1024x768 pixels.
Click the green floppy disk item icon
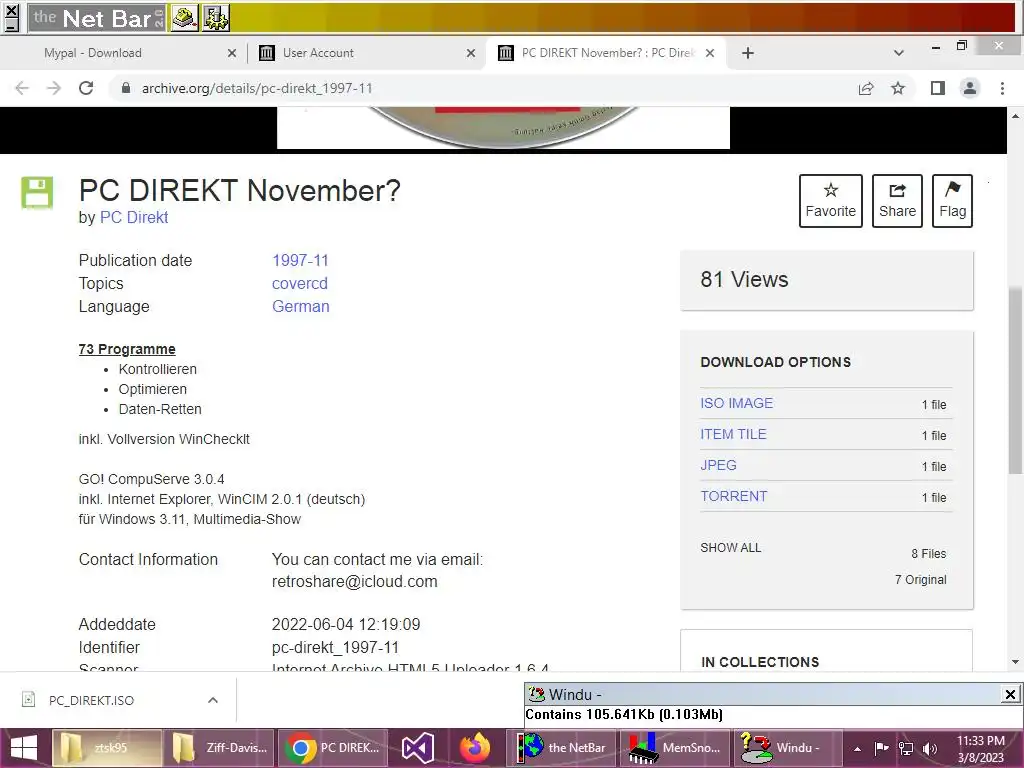[37, 193]
